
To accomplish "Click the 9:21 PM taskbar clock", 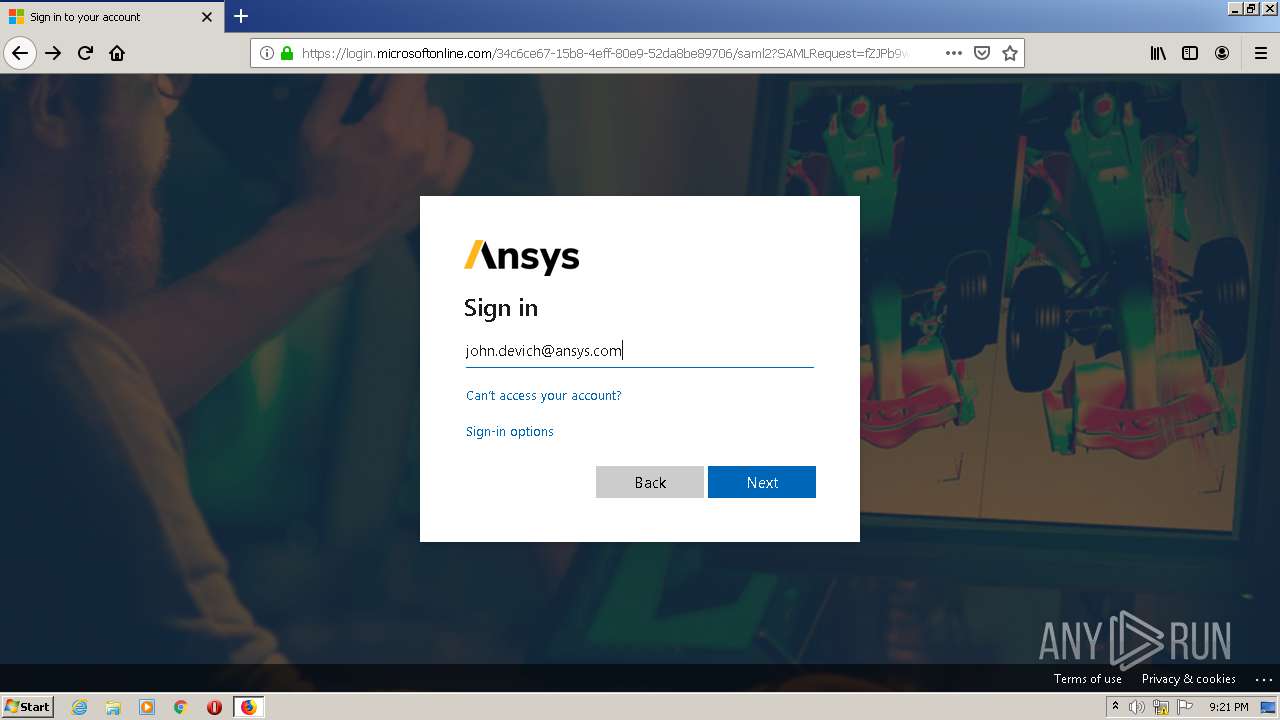I will pyautogui.click(x=1229, y=707).
